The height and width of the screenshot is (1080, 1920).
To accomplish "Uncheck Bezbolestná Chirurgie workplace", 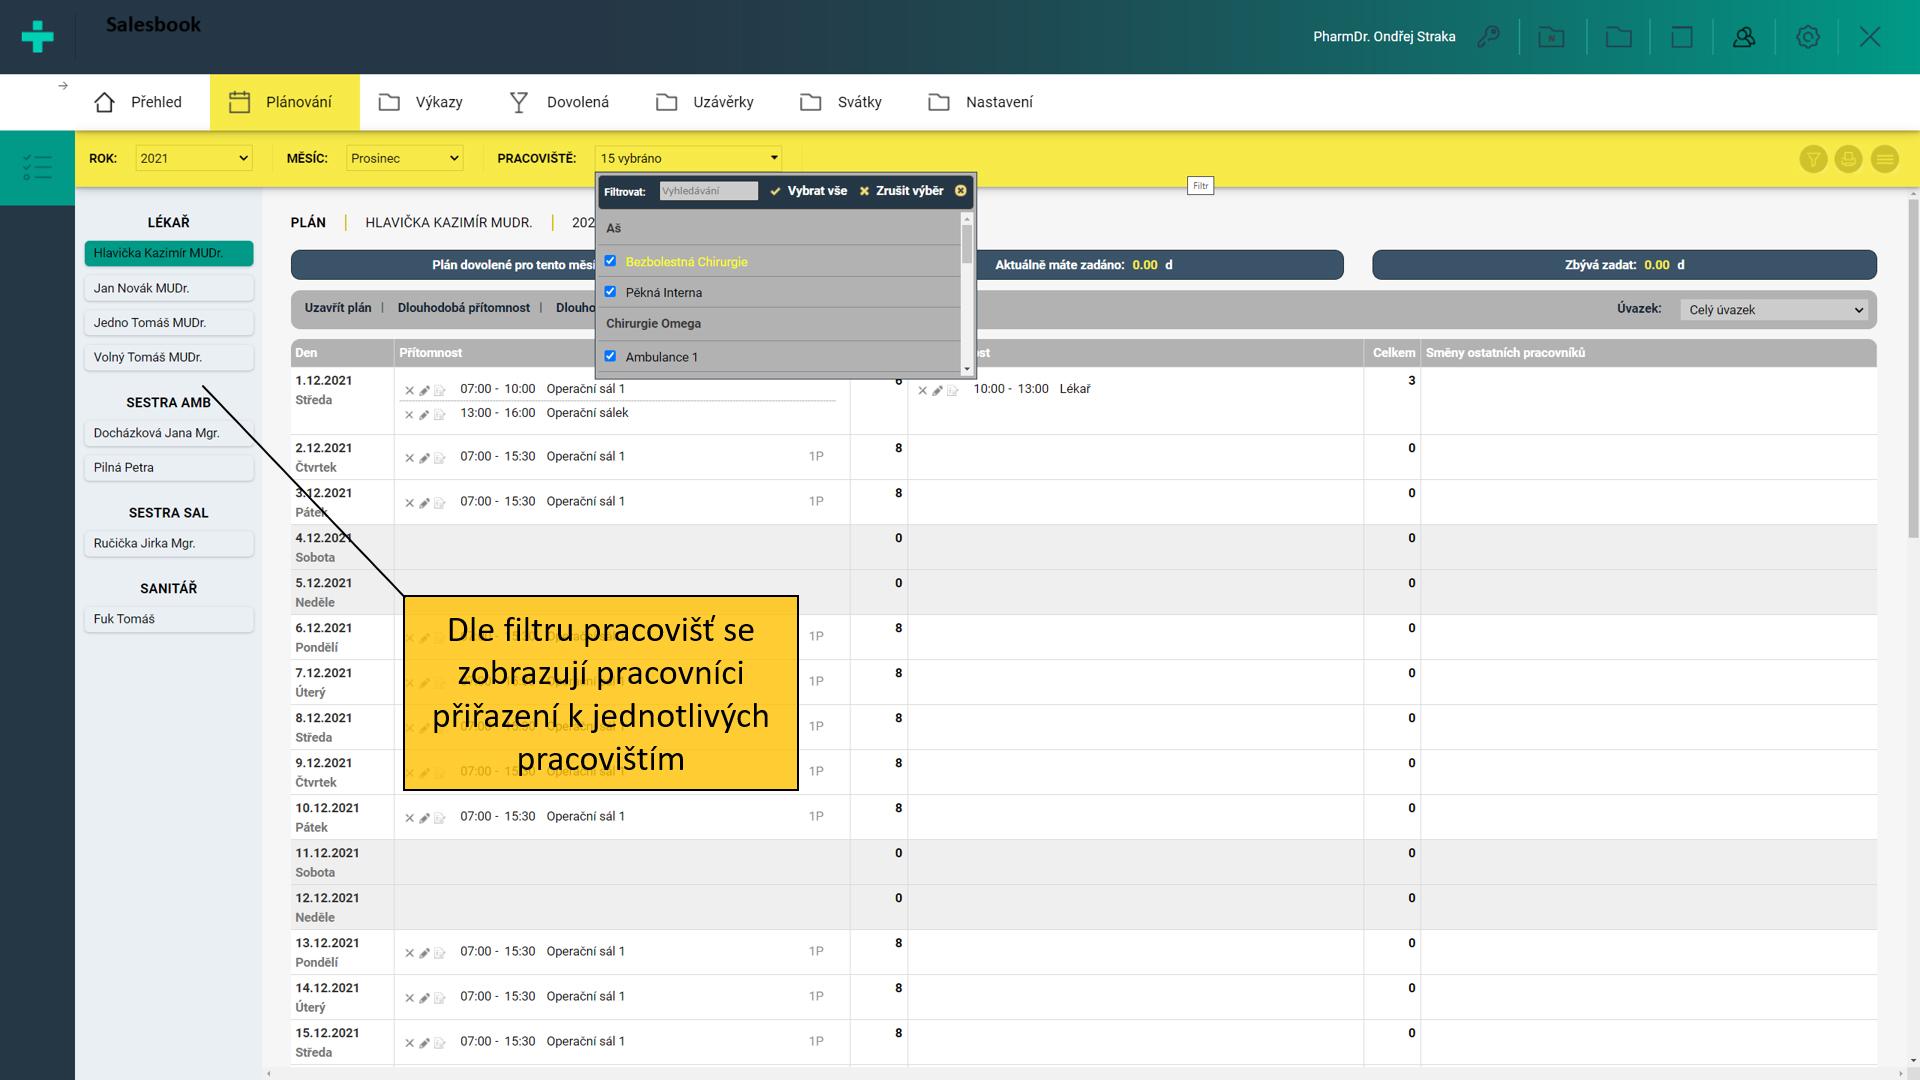I will pos(610,261).
